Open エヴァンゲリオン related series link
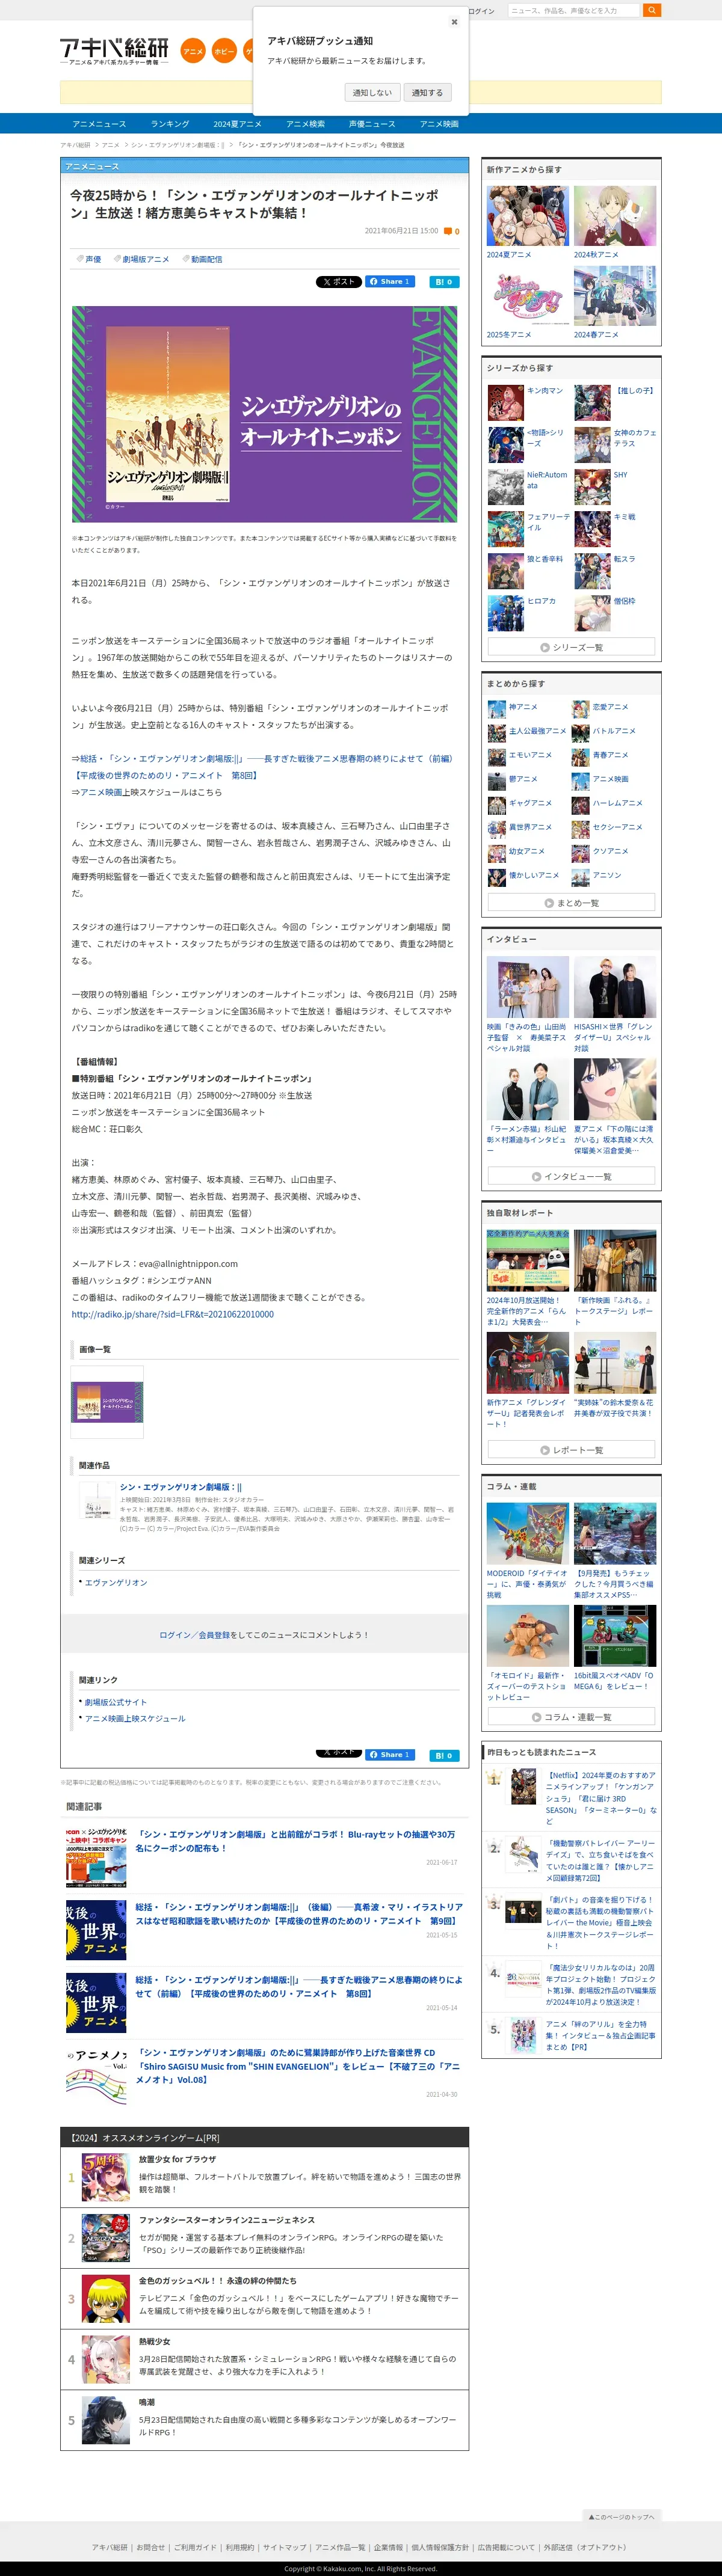Image resolution: width=722 pixels, height=2576 pixels. (115, 1582)
